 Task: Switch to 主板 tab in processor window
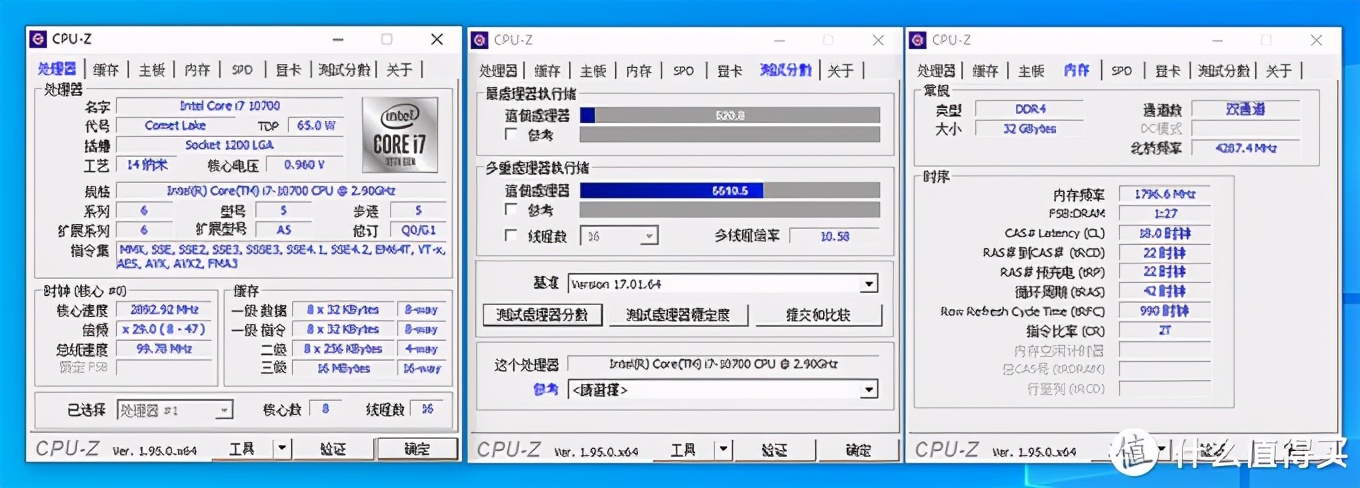(152, 69)
